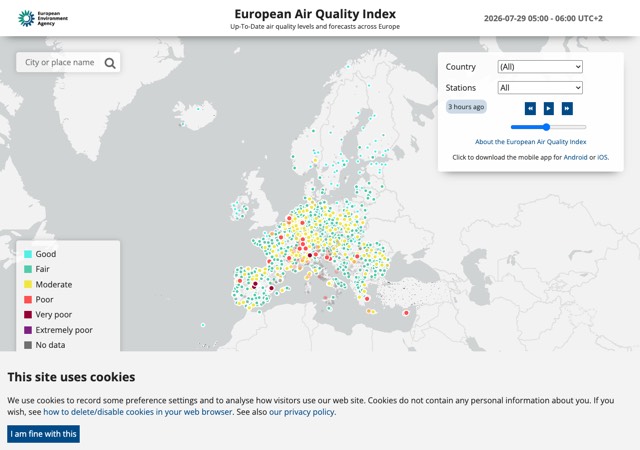Click the red station marker on Cyprus
This screenshot has width=640, height=450.
click(x=406, y=313)
